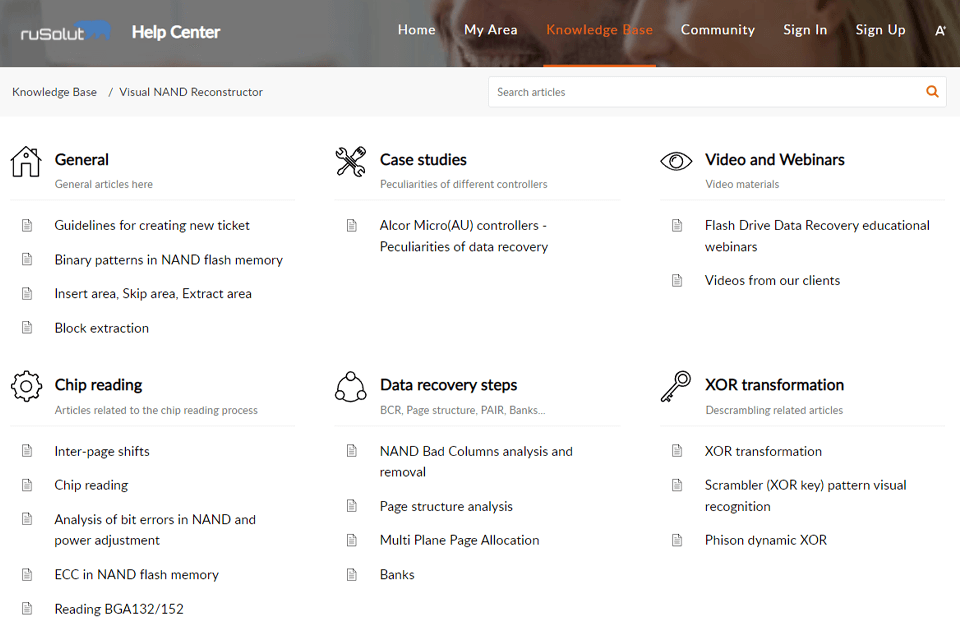Open Reading BGA132/152 article

tap(119, 609)
